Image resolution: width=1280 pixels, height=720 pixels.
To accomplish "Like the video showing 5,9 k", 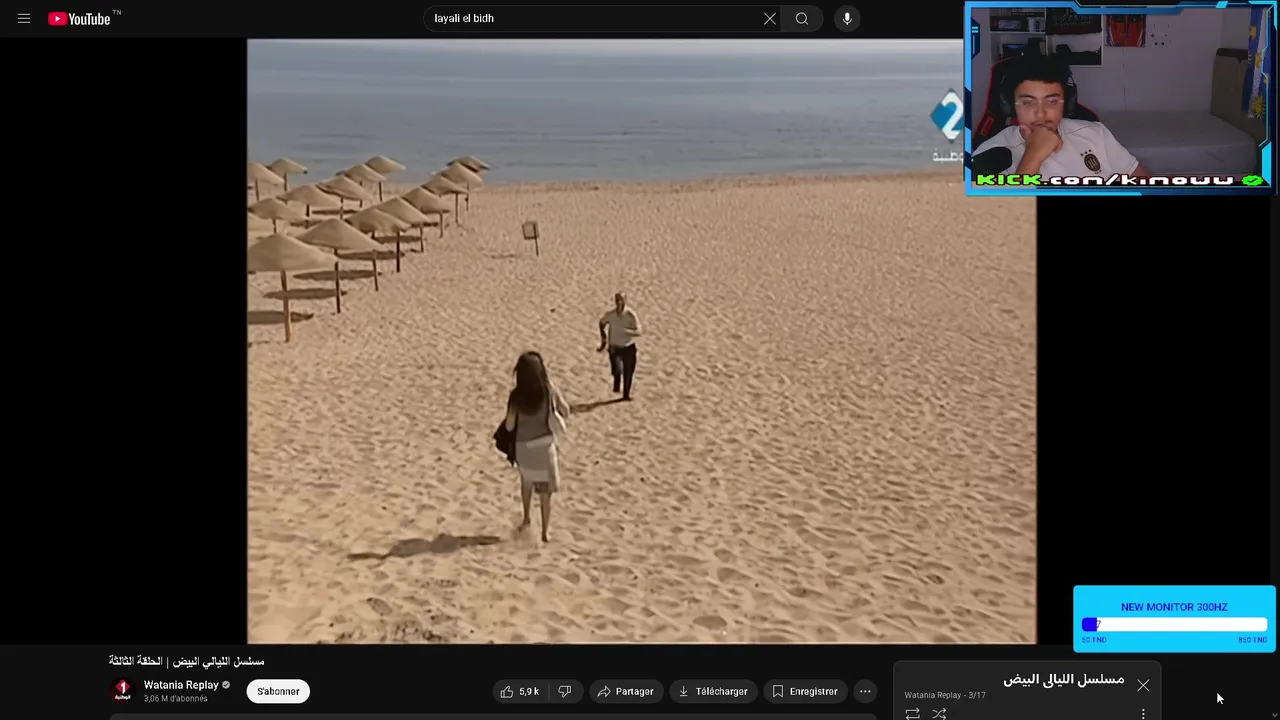I will [520, 691].
